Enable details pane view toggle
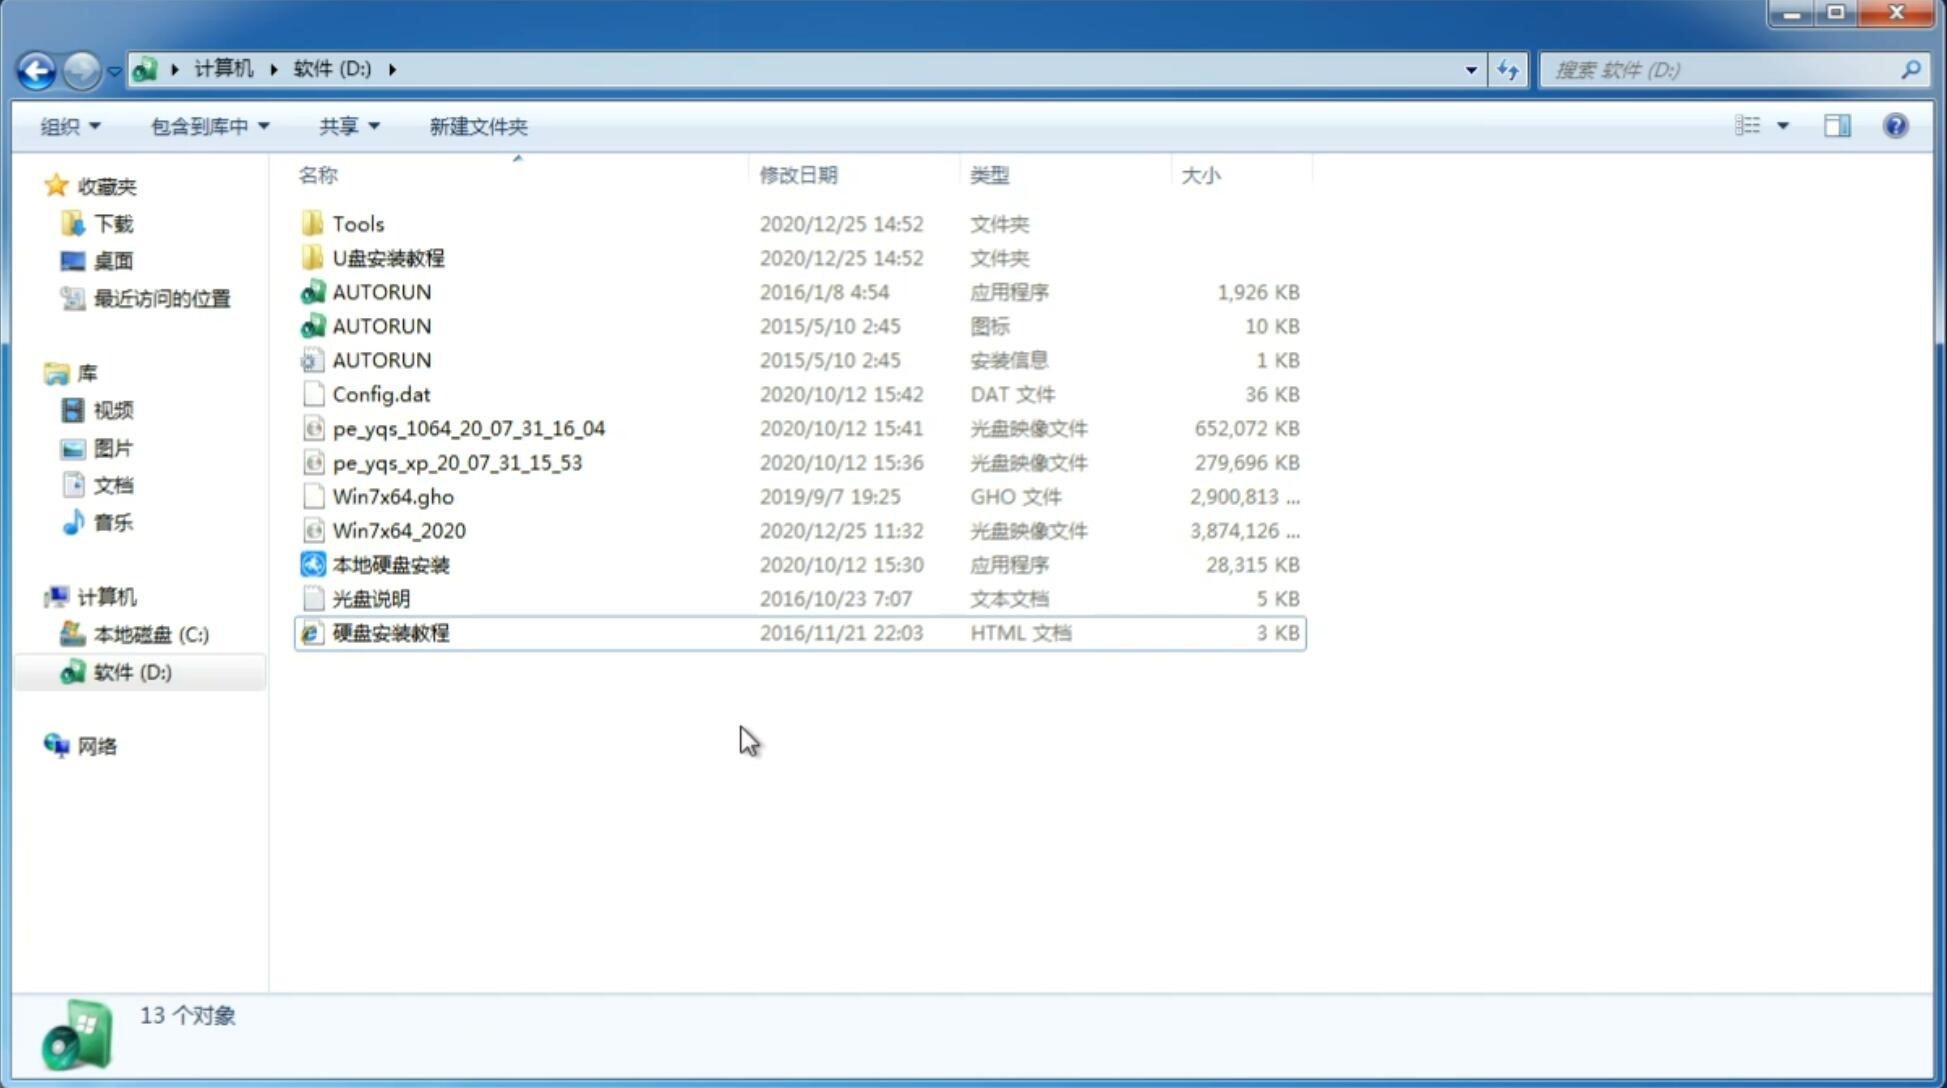The height and width of the screenshot is (1088, 1947). (x=1837, y=124)
